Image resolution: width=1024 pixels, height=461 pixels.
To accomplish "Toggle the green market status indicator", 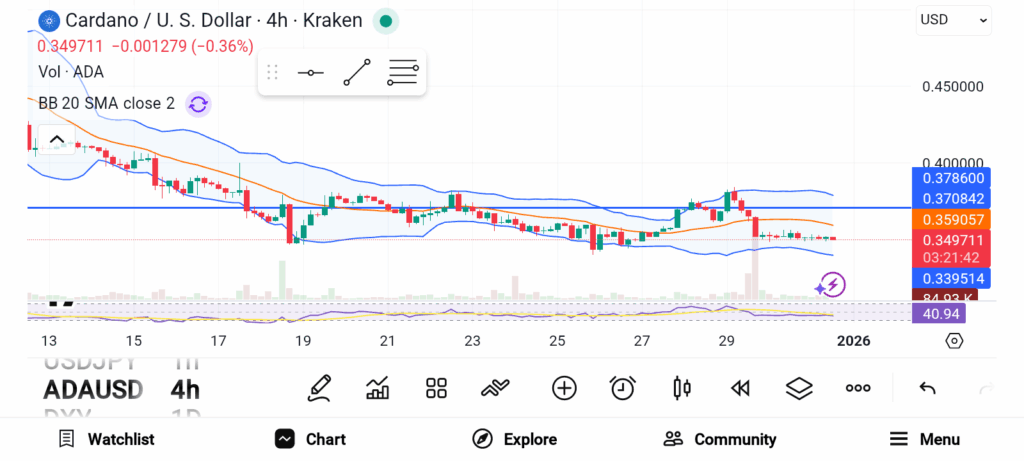I will [386, 20].
